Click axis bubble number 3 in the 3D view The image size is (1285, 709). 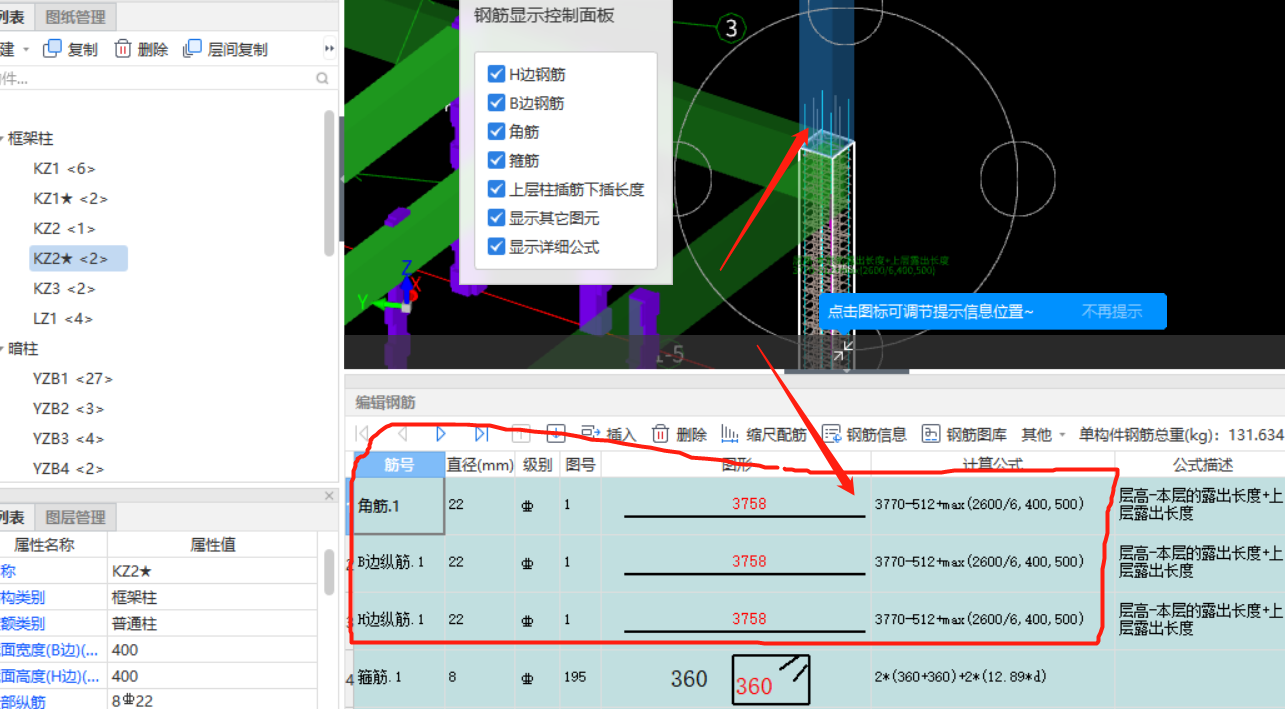(731, 29)
